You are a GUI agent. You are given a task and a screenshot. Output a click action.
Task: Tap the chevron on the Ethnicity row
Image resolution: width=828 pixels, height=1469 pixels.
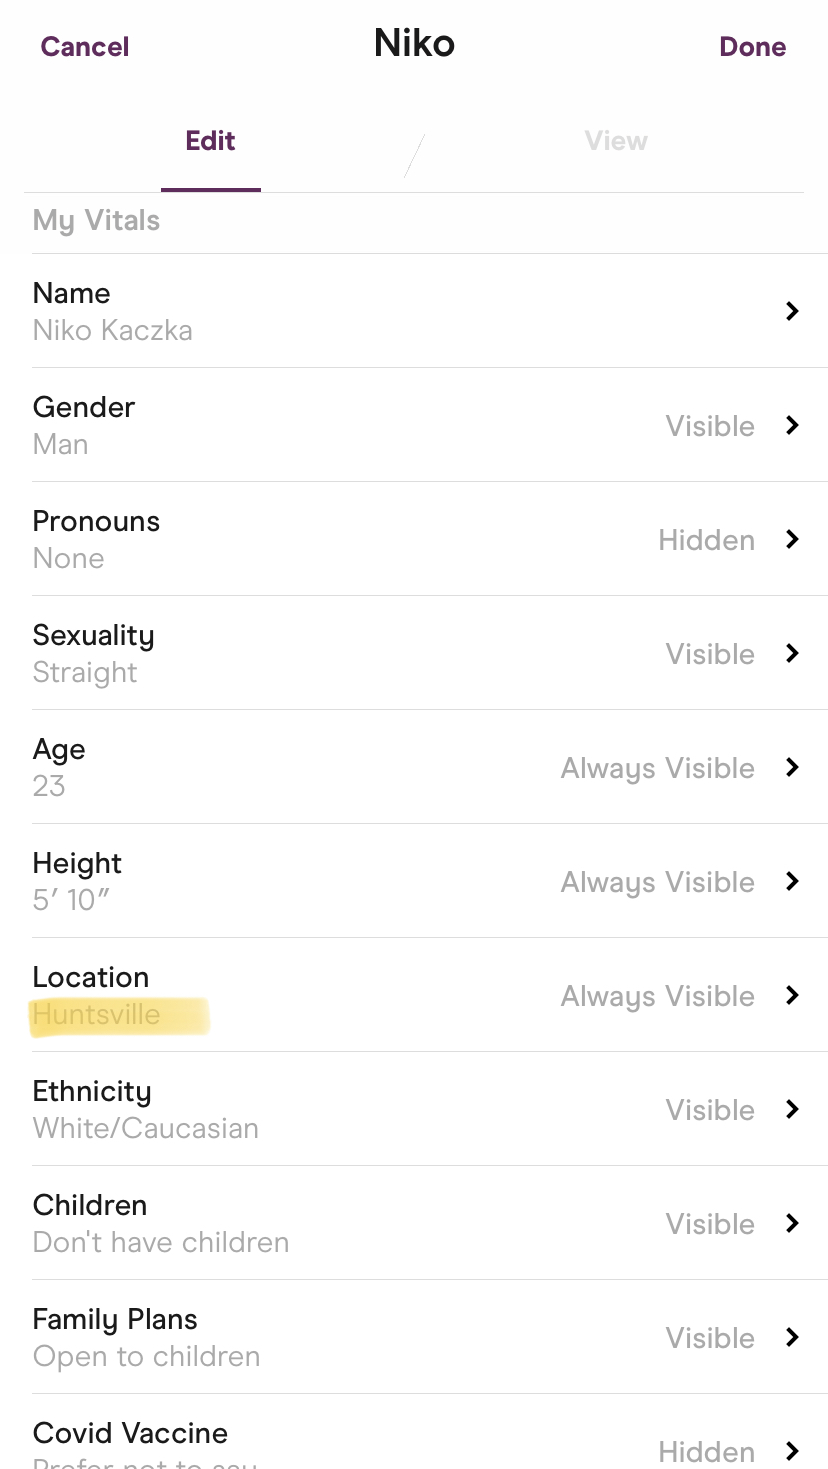[792, 1109]
